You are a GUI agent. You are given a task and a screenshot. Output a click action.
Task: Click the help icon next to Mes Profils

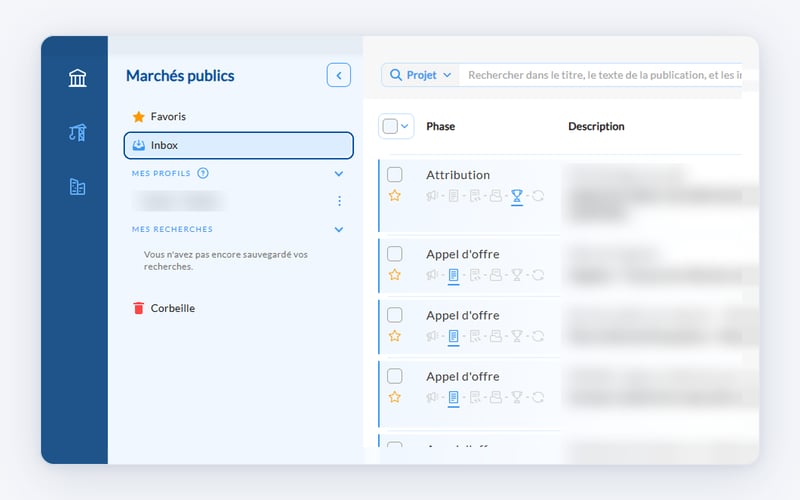coord(203,173)
